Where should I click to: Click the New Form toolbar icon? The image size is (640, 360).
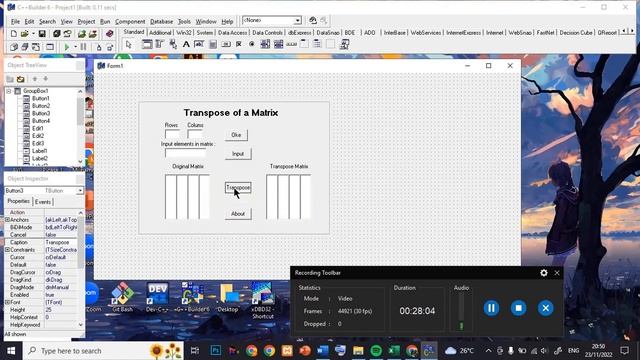[50, 47]
